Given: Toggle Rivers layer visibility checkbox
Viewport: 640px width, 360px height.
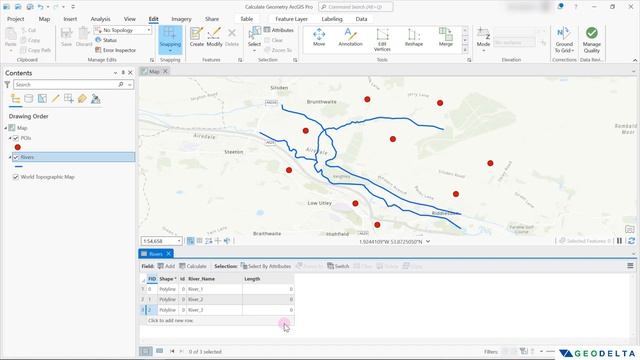Looking at the screenshot, I should [x=16, y=157].
